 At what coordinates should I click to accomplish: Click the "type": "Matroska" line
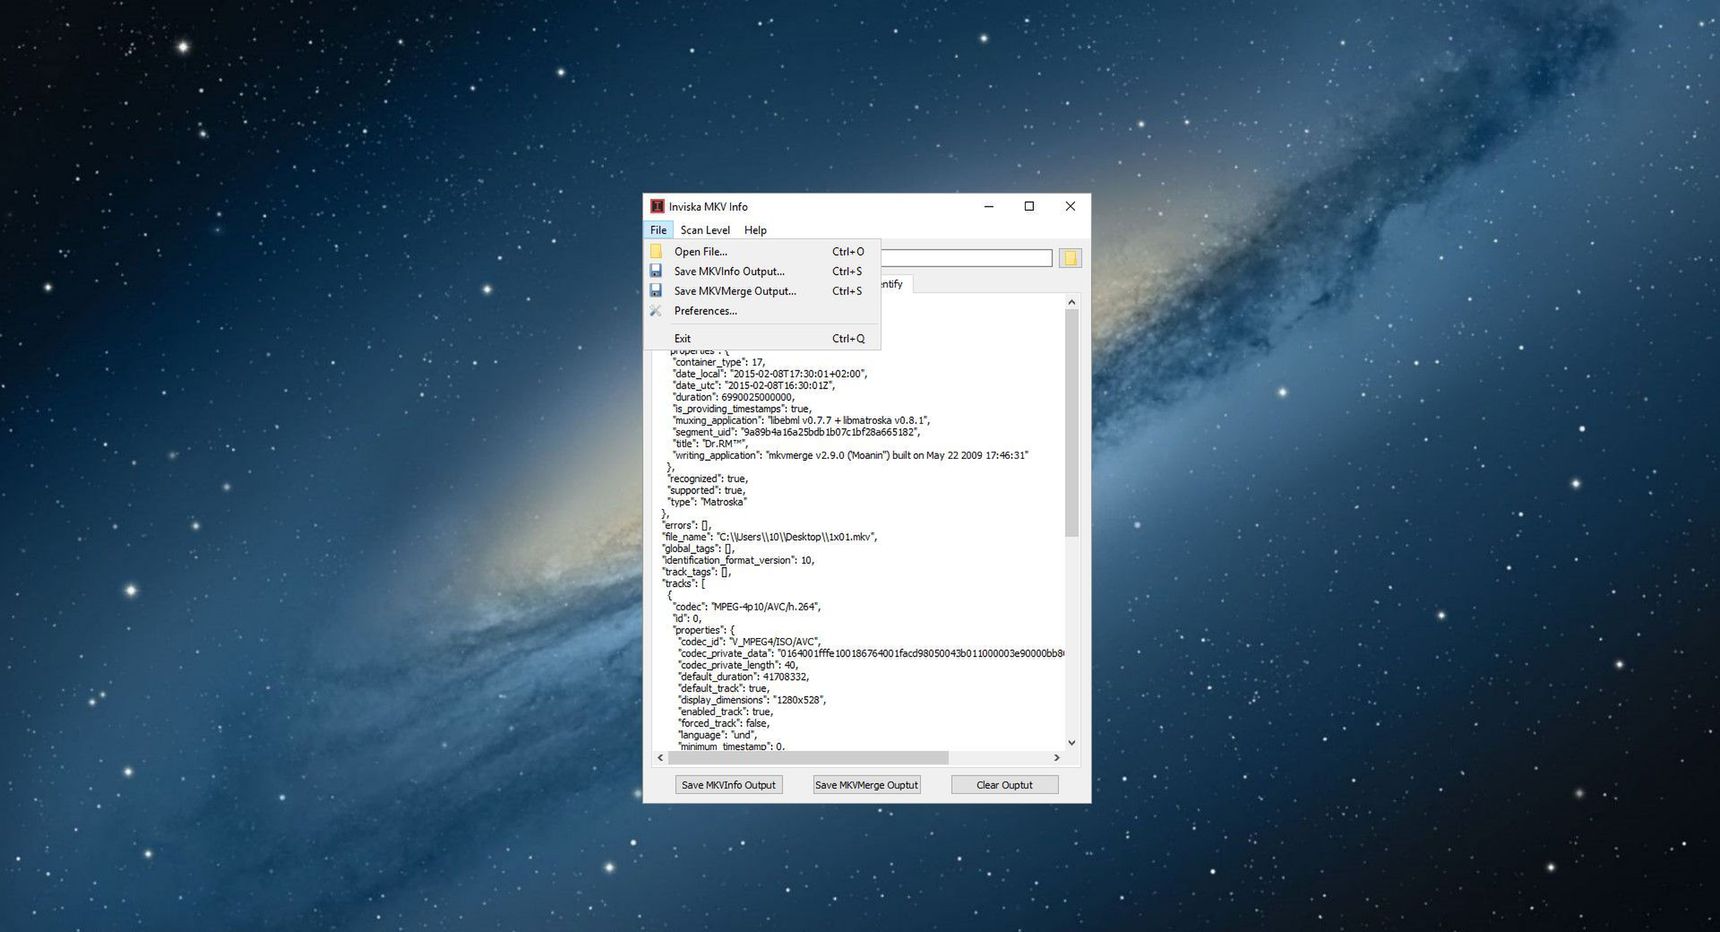(707, 502)
